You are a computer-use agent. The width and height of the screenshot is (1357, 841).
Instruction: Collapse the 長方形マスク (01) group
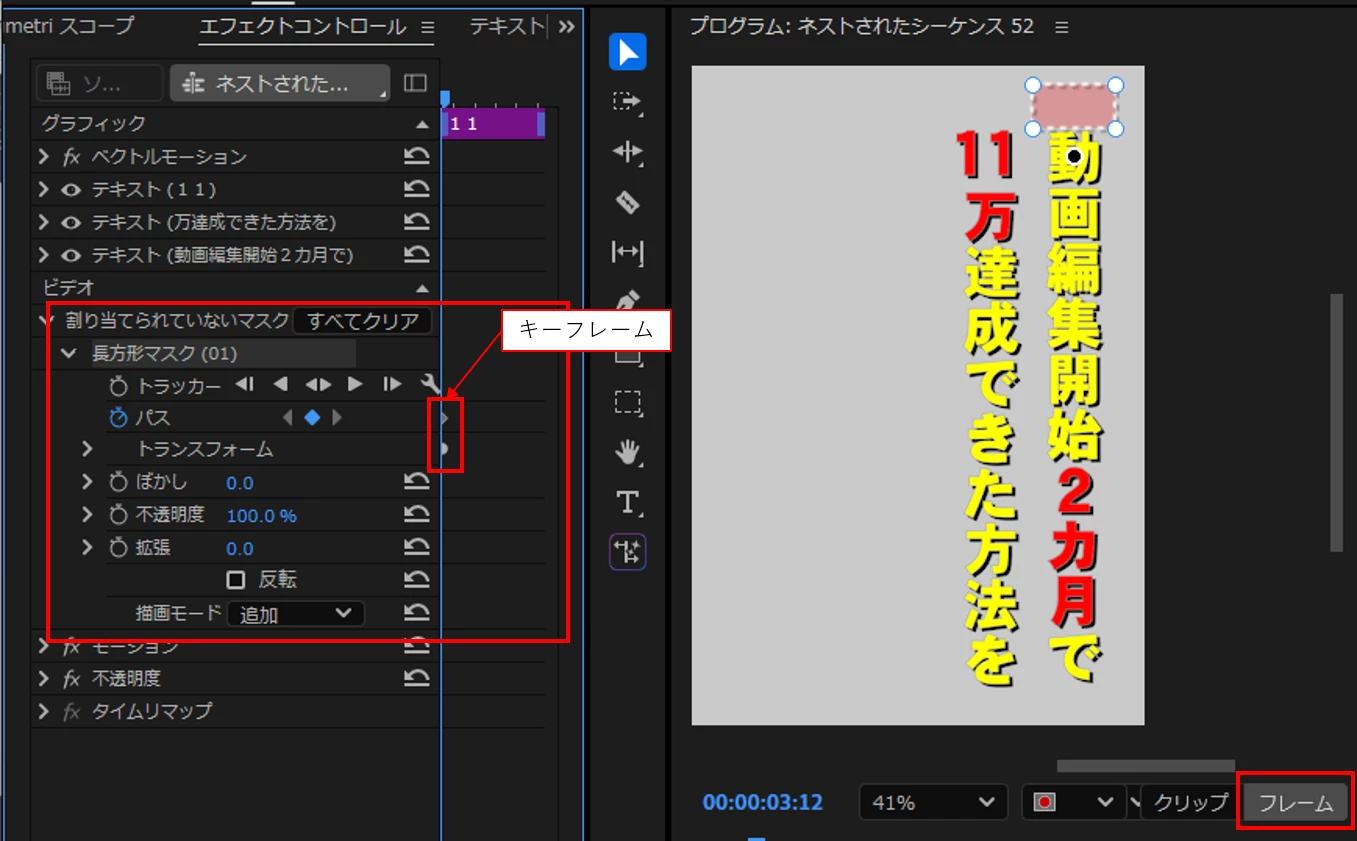tap(69, 353)
